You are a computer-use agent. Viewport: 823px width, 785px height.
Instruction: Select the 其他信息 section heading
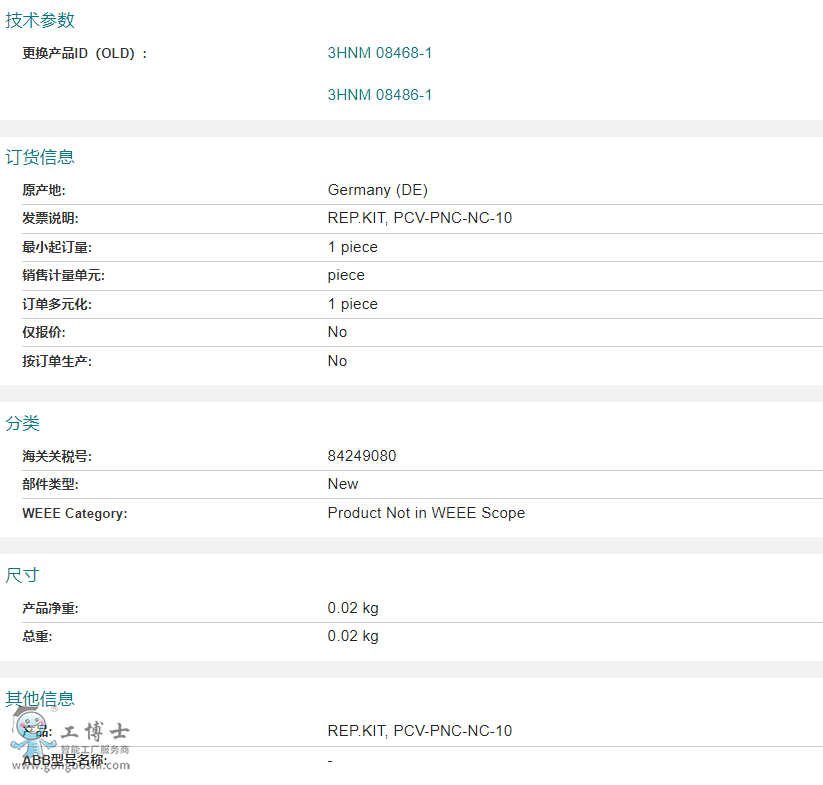tap(40, 699)
